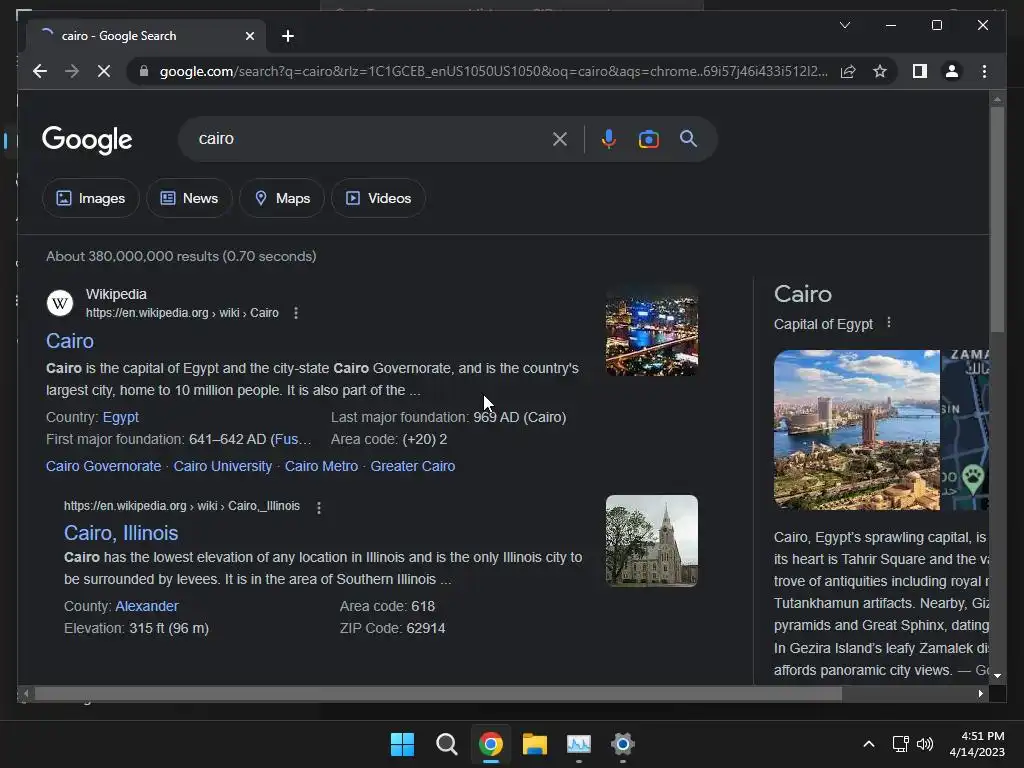Open the map preview in knowledge panel

[x=965, y=430]
